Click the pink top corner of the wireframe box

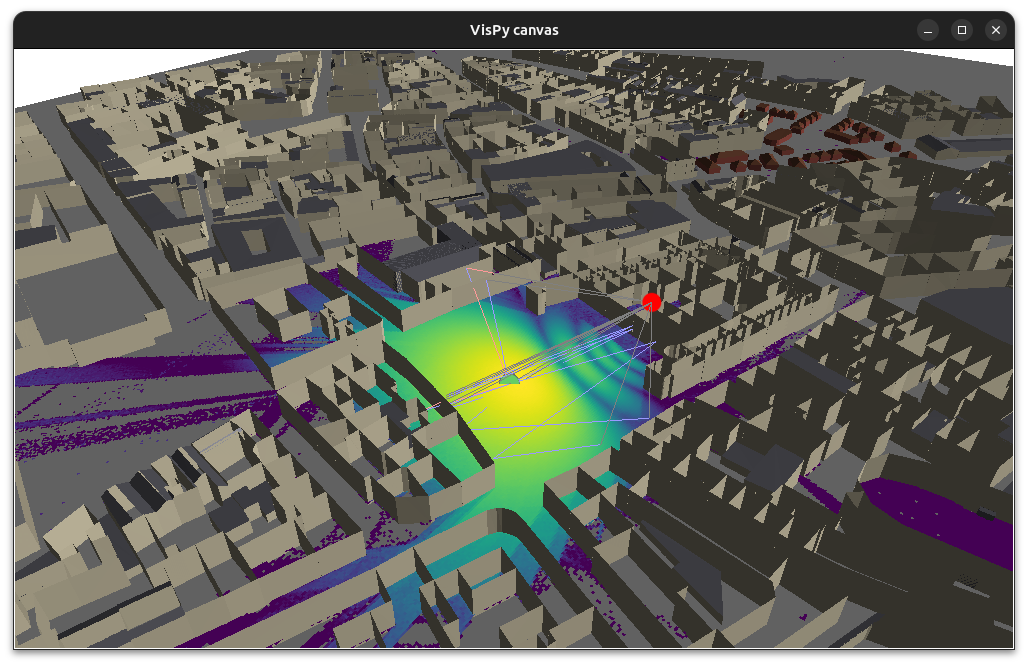click(469, 268)
